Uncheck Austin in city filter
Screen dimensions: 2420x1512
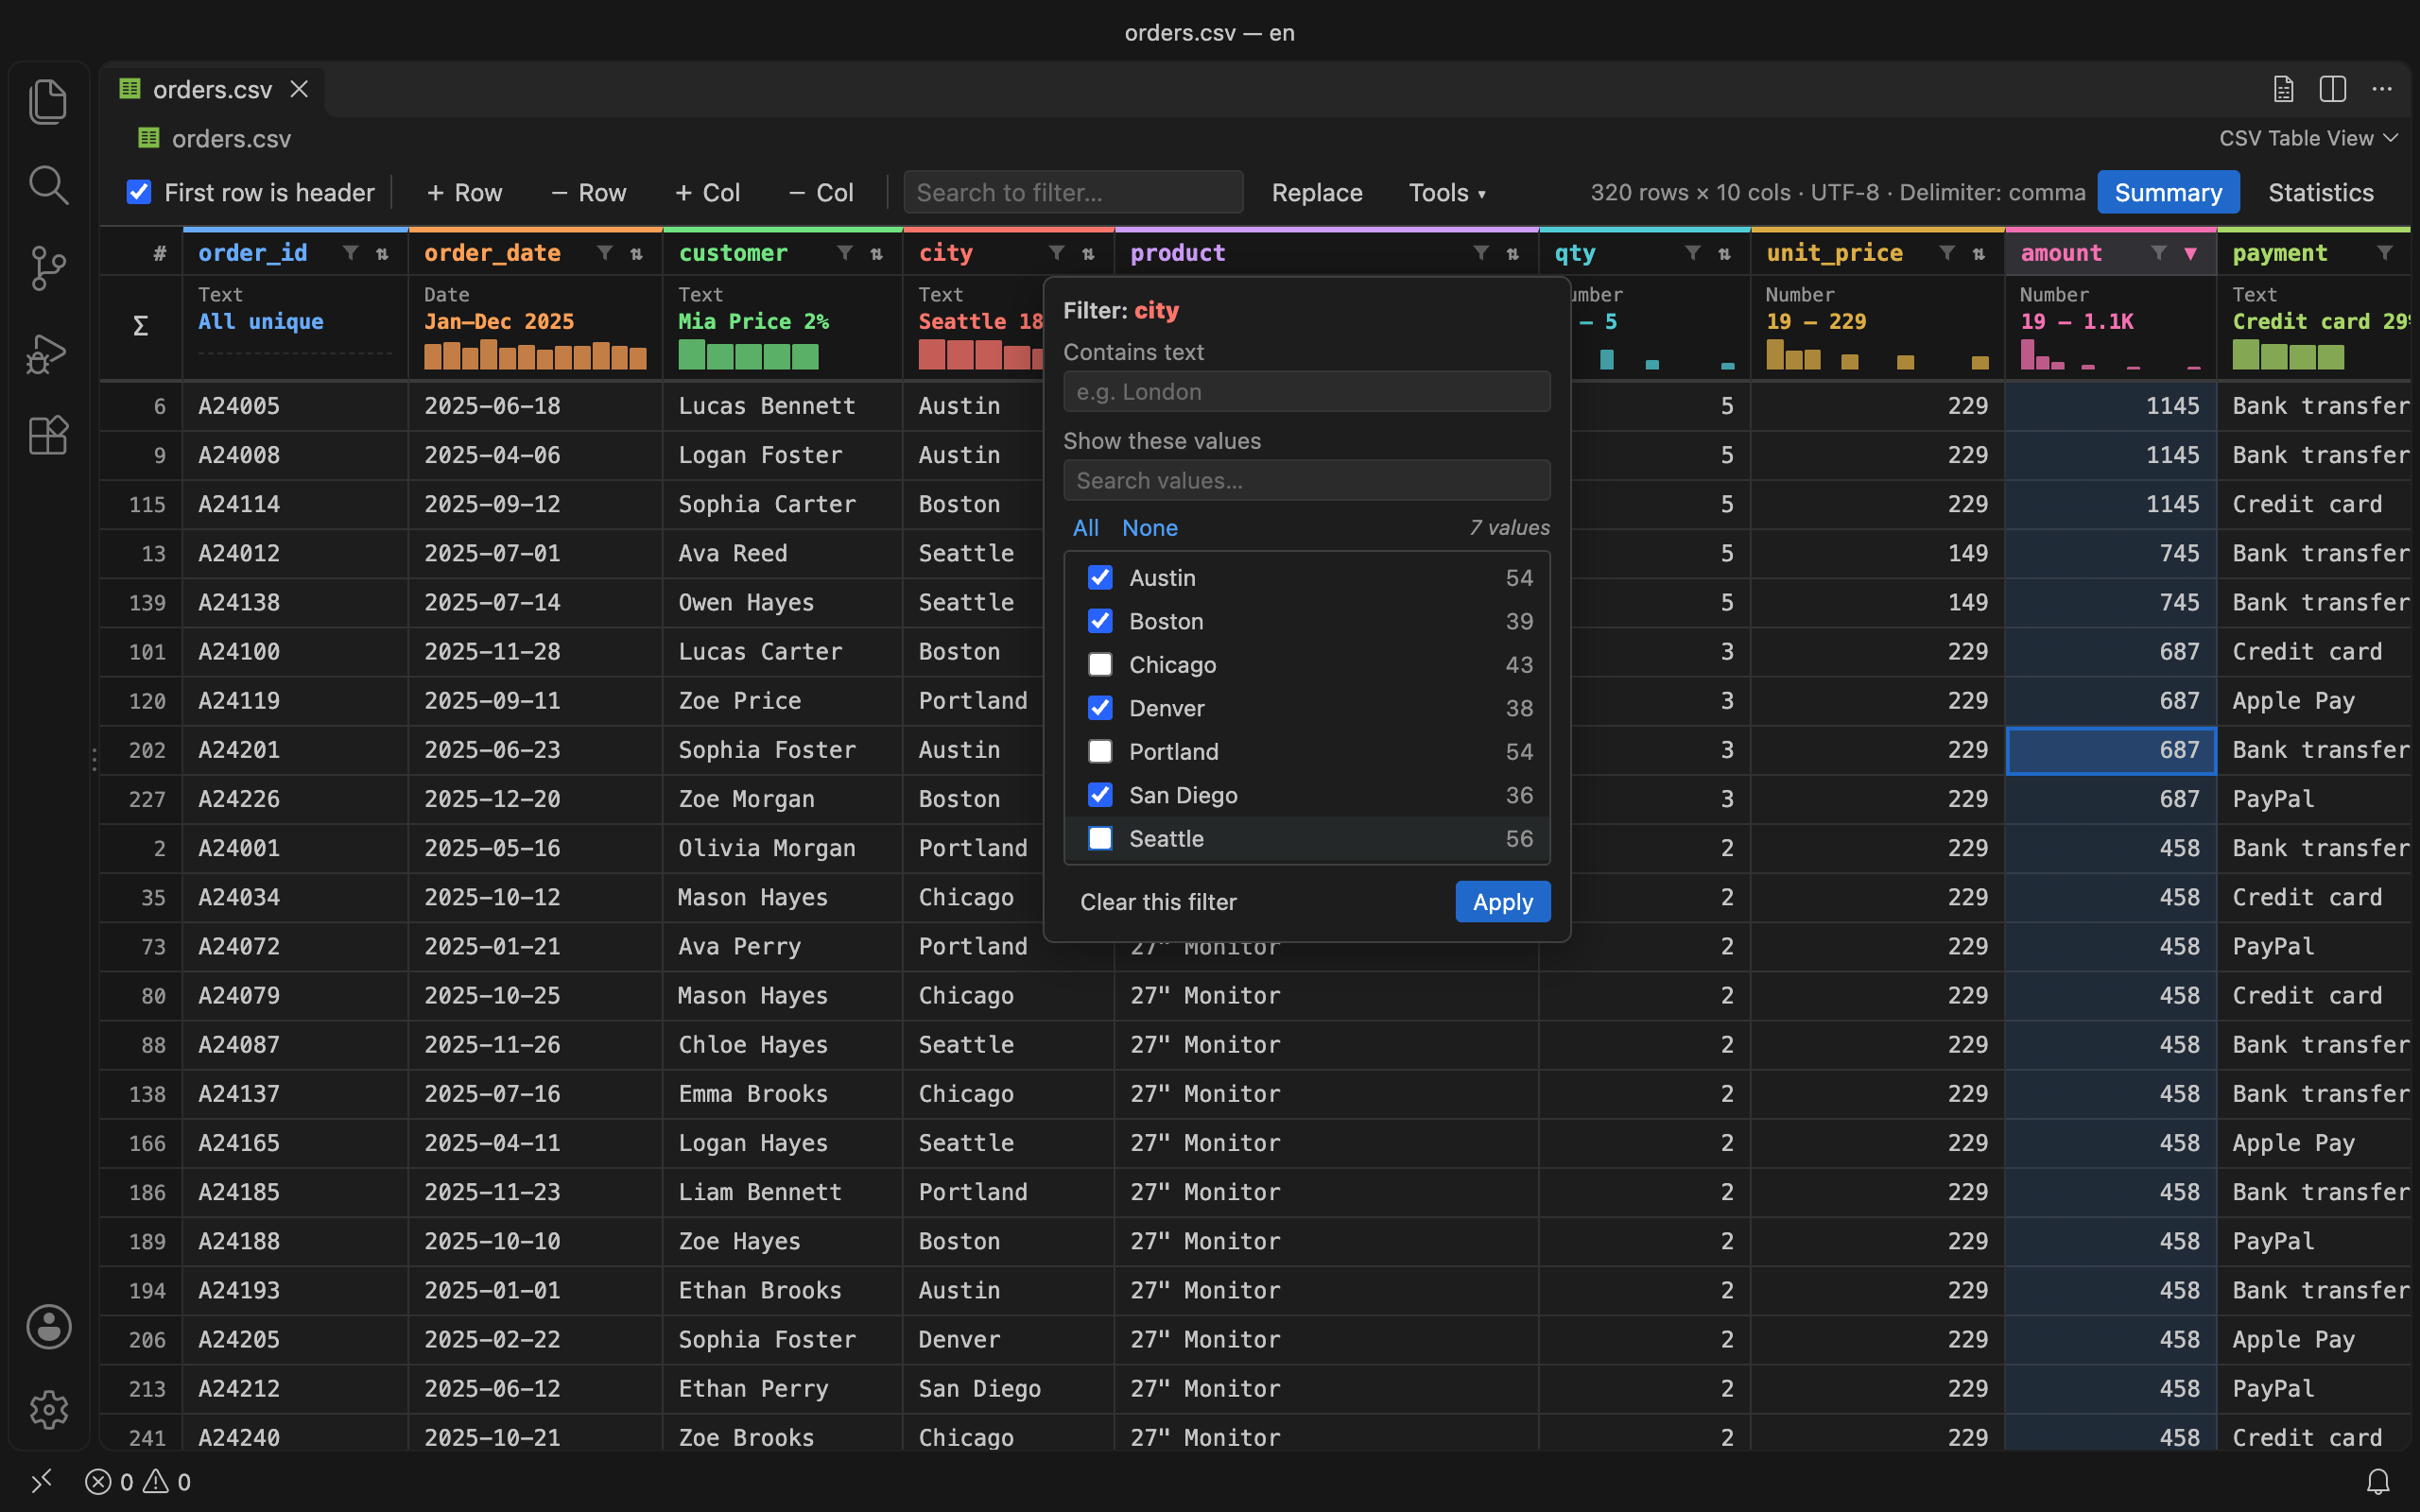[x=1100, y=578]
